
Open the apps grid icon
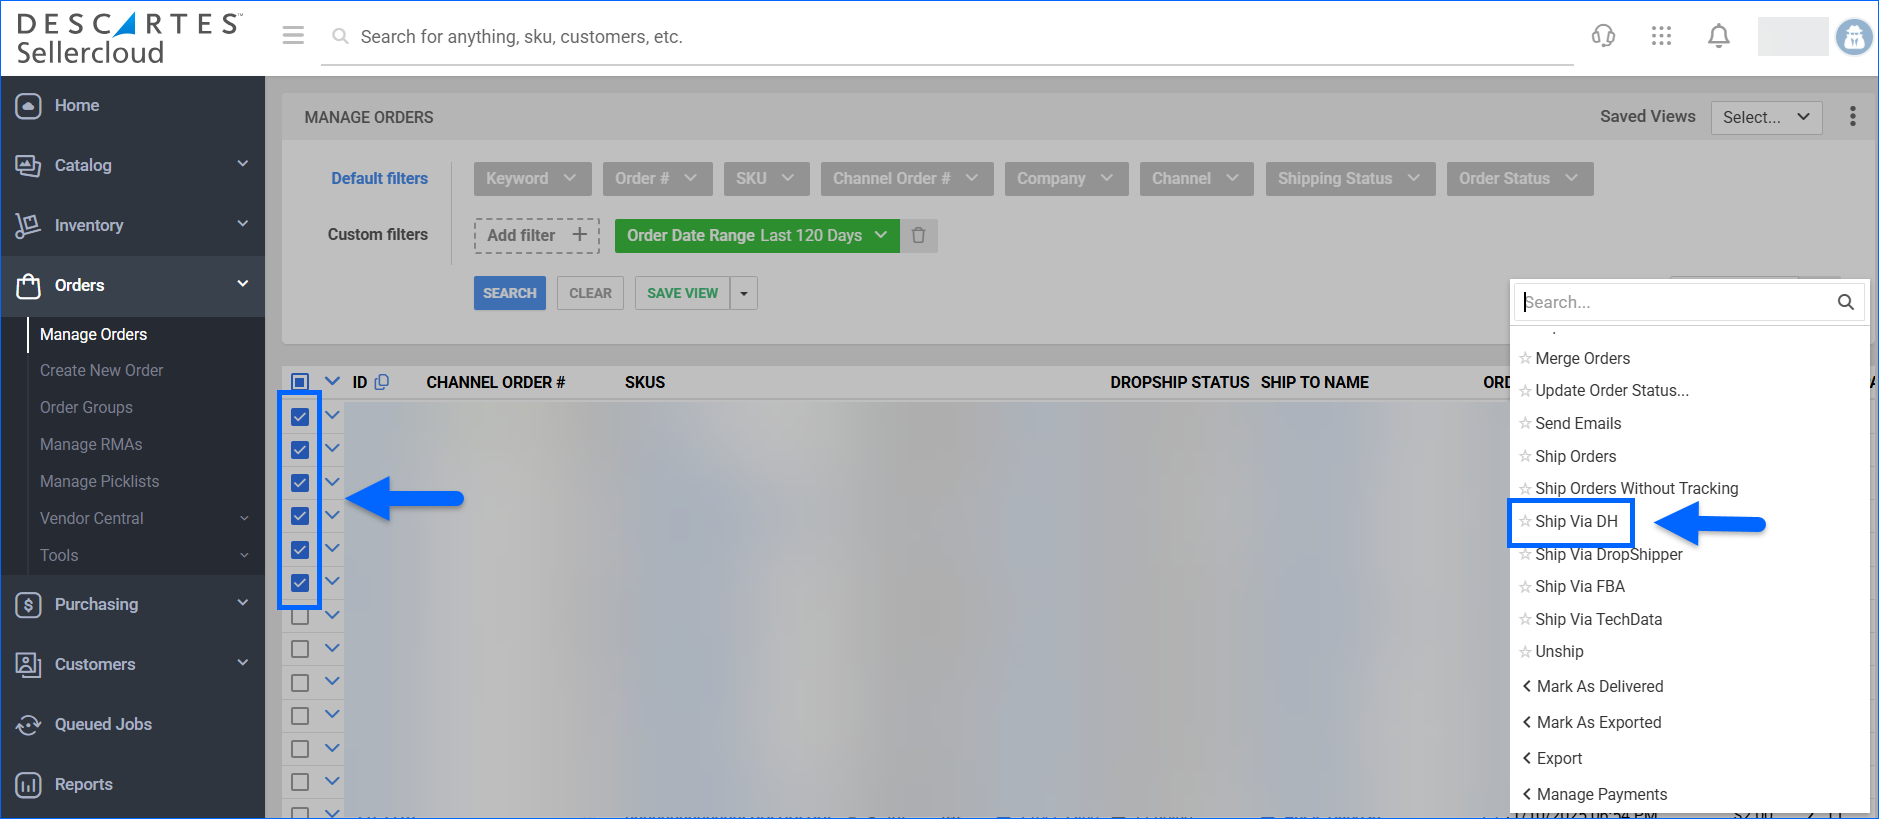pos(1661,36)
